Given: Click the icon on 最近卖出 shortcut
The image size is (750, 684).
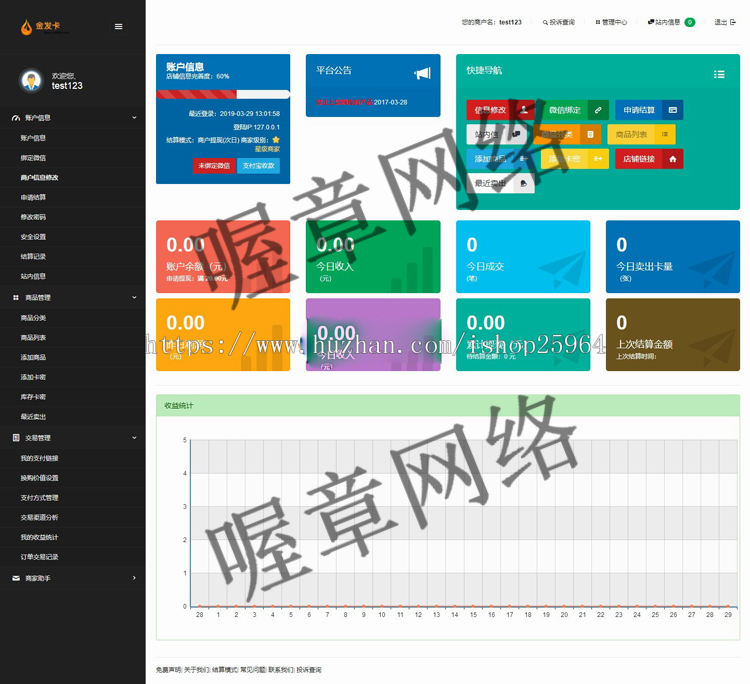Looking at the screenshot, I should 524,183.
